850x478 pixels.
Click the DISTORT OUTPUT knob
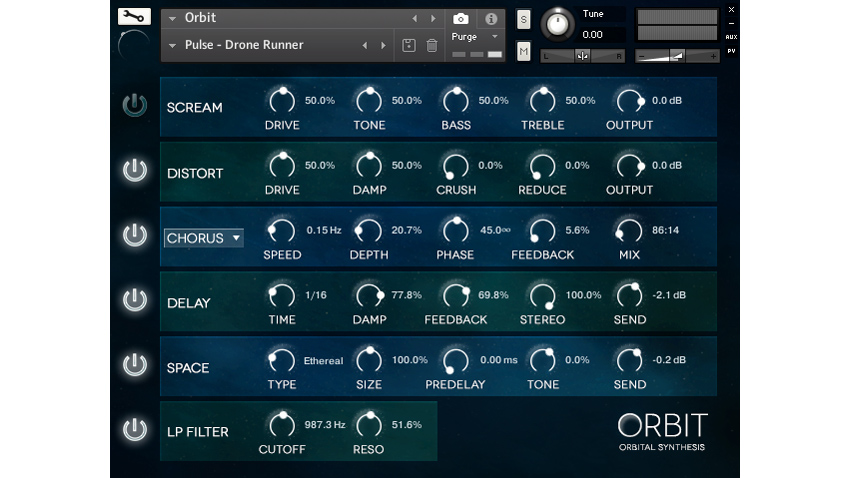[x=629, y=166]
